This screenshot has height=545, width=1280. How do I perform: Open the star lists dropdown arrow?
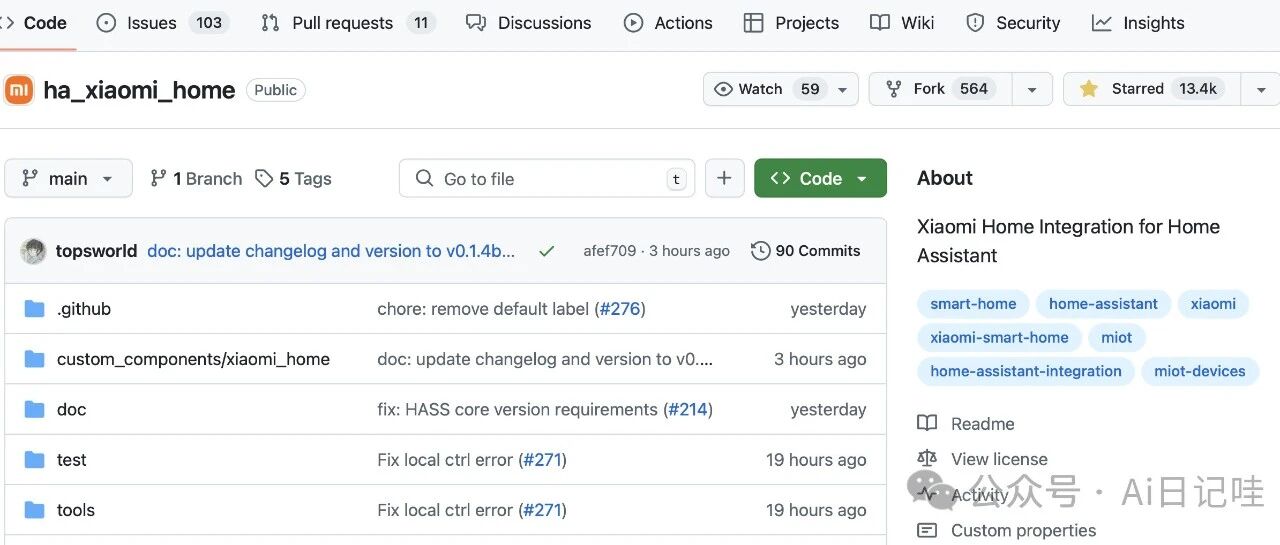1260,89
